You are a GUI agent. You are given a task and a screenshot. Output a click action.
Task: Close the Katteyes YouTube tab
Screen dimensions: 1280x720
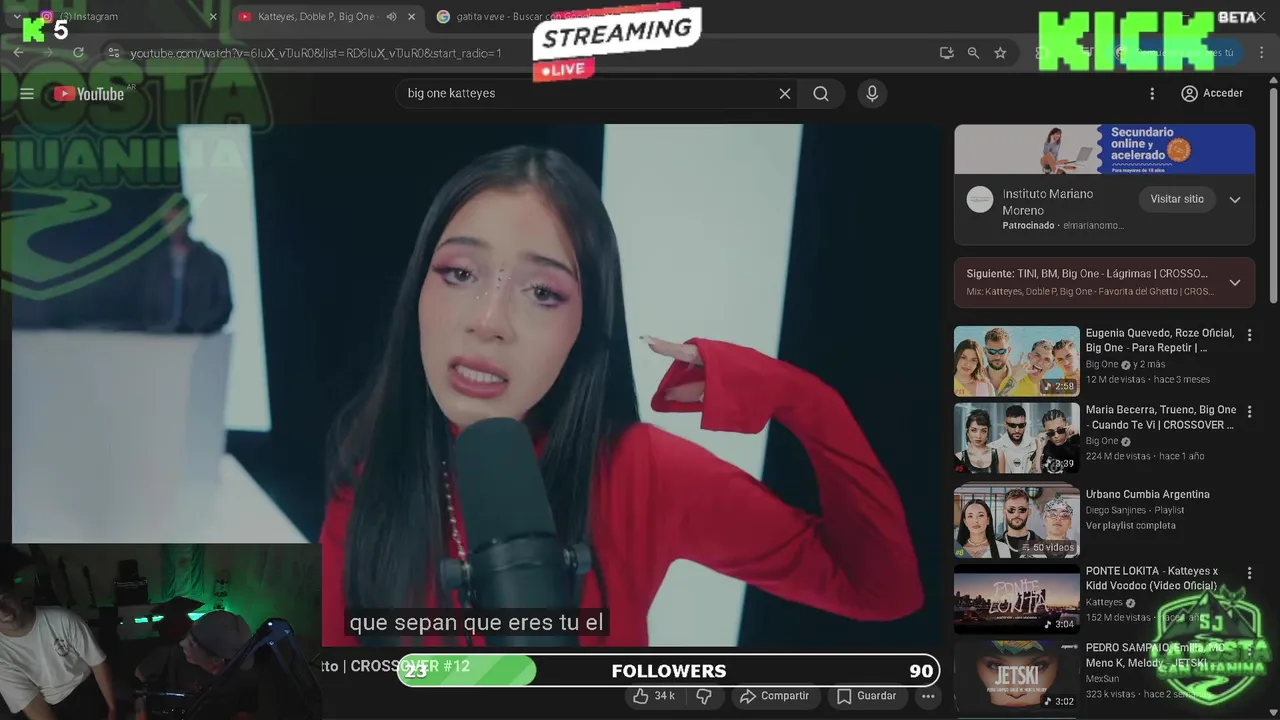[412, 17]
